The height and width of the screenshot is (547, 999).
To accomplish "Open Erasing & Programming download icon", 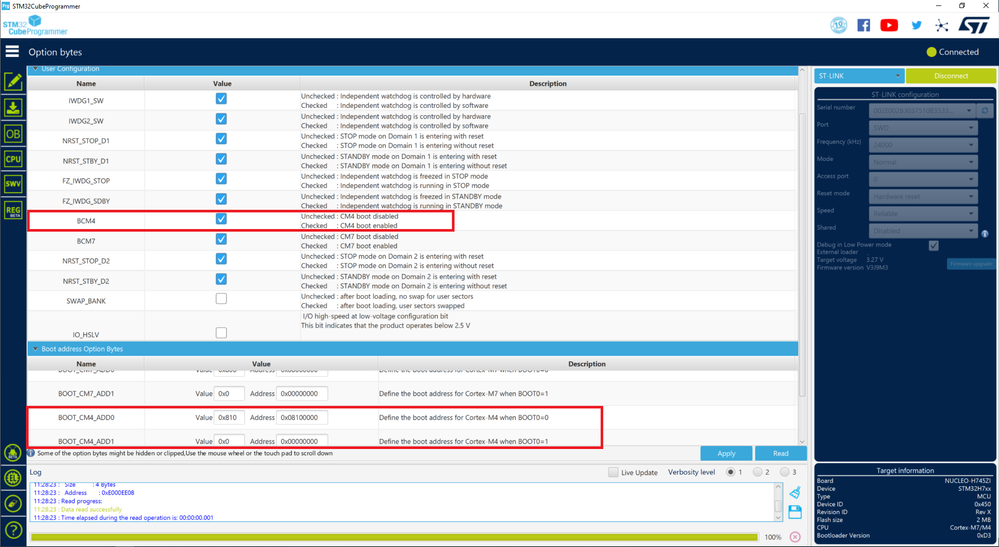I will pyautogui.click(x=13, y=108).
